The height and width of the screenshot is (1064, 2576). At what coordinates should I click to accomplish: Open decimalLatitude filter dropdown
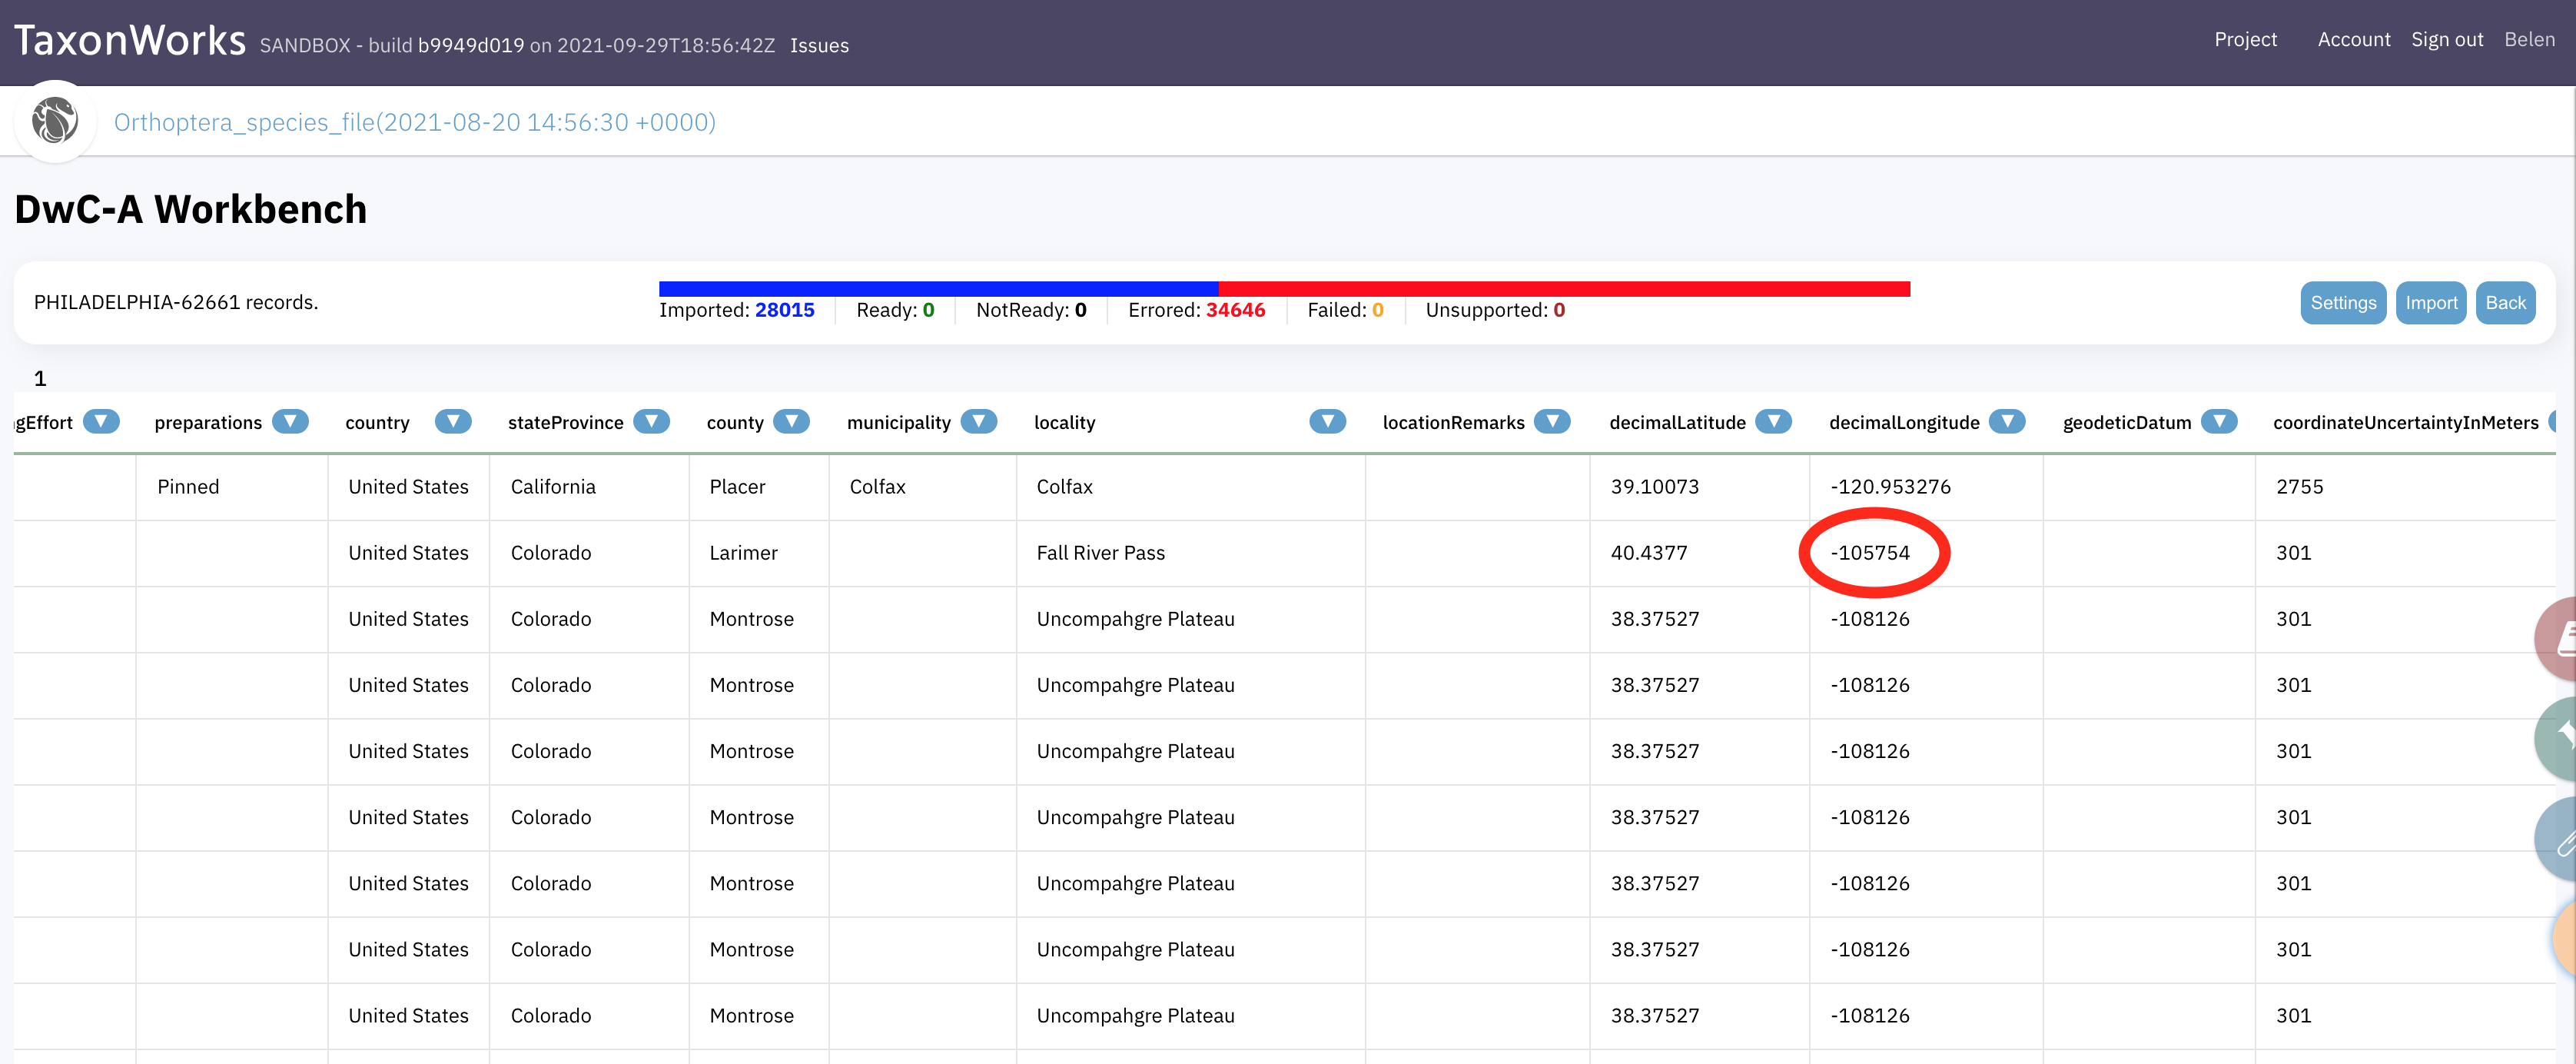pyautogui.click(x=1773, y=422)
